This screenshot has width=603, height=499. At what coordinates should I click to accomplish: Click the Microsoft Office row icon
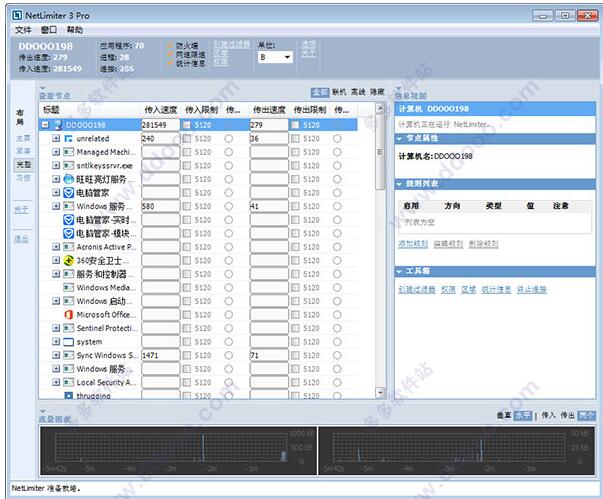pyautogui.click(x=68, y=314)
